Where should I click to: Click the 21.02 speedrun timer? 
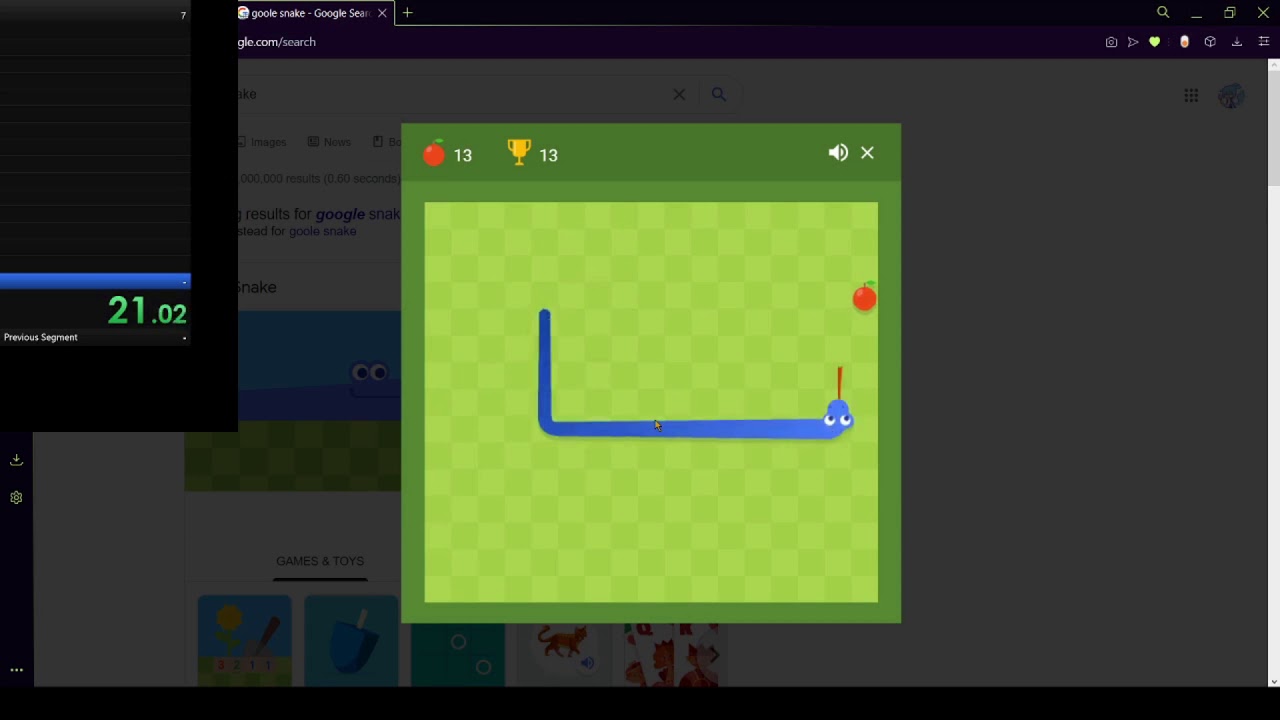tap(147, 311)
